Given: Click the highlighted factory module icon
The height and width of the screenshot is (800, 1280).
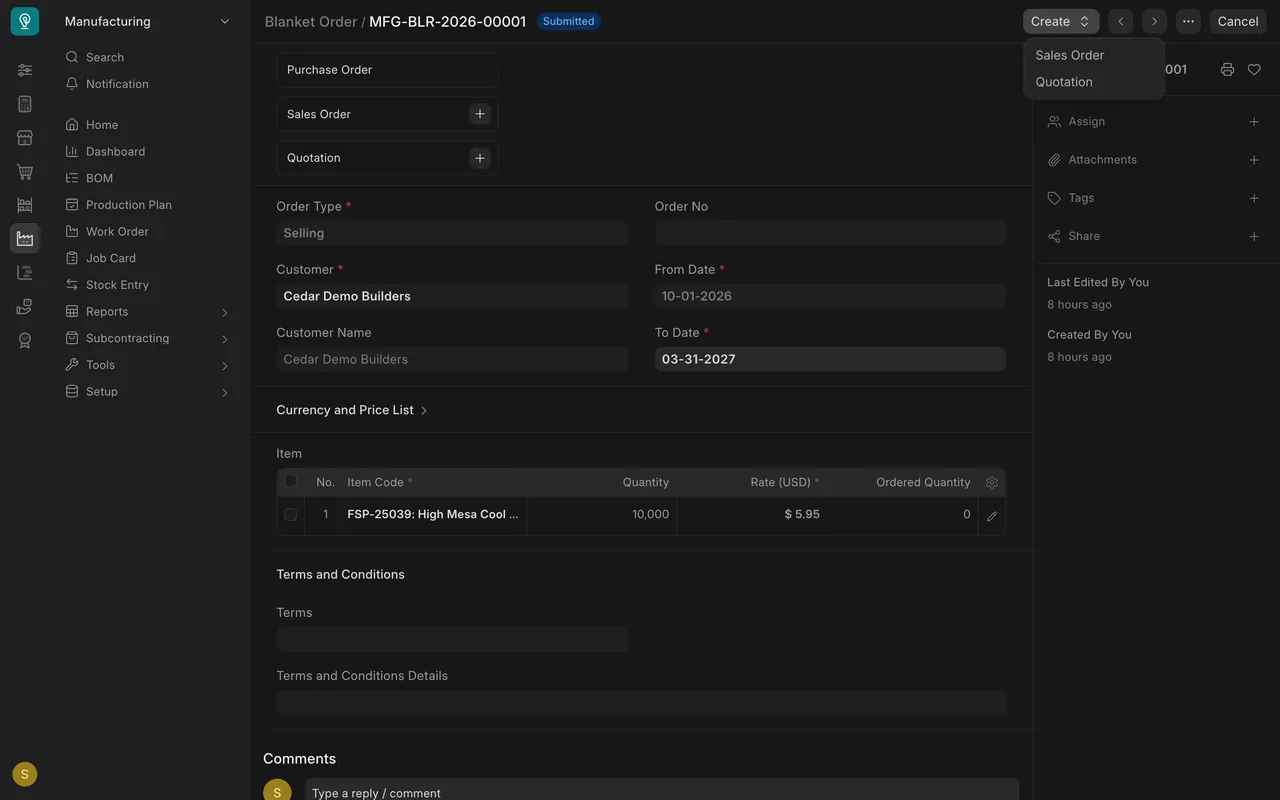Looking at the screenshot, I should pos(25,238).
